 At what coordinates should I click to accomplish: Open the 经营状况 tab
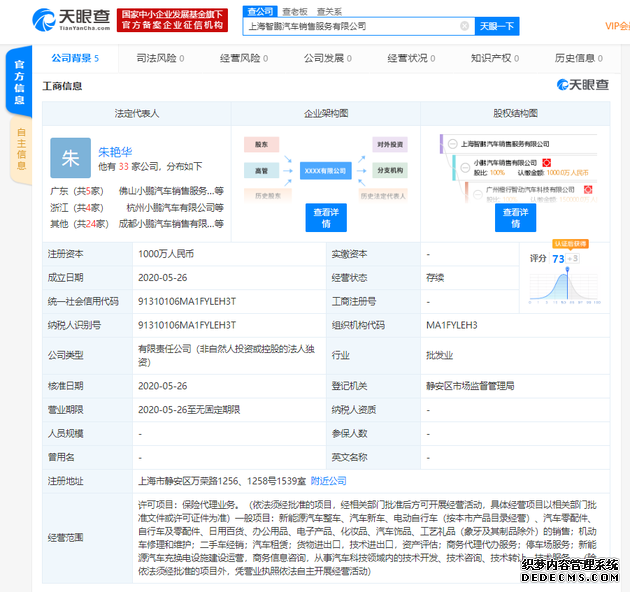point(411,58)
